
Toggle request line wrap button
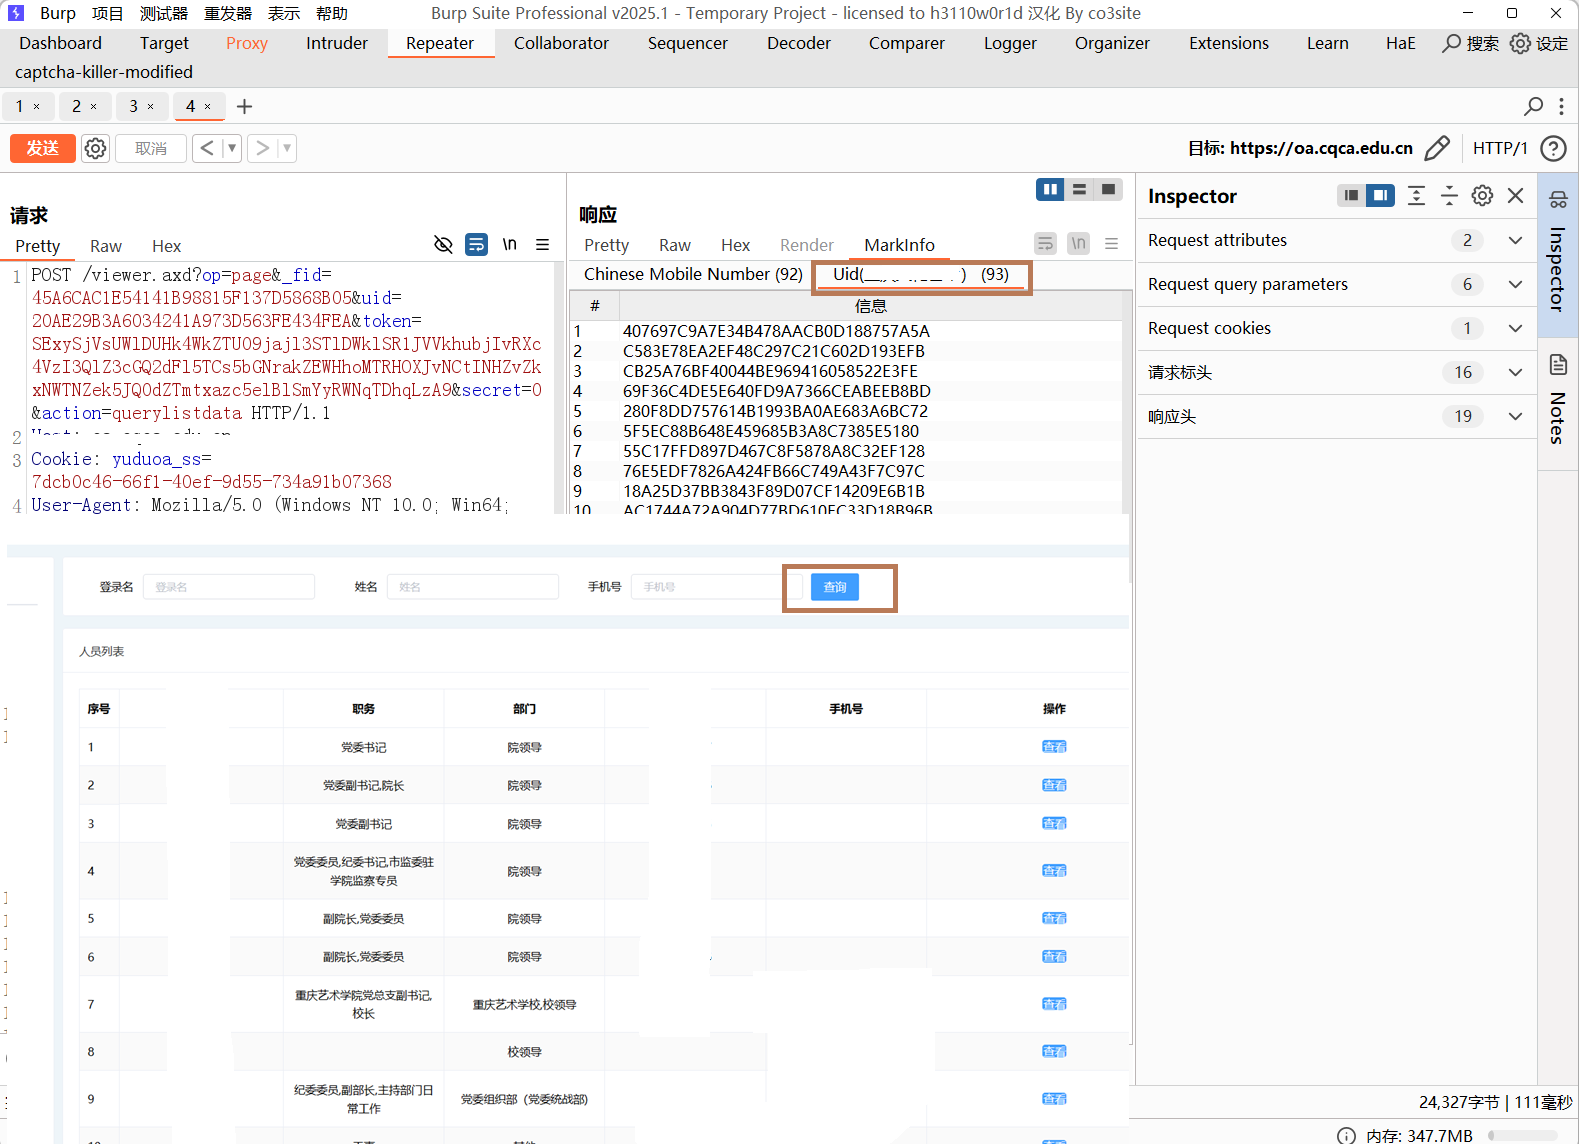tap(477, 245)
